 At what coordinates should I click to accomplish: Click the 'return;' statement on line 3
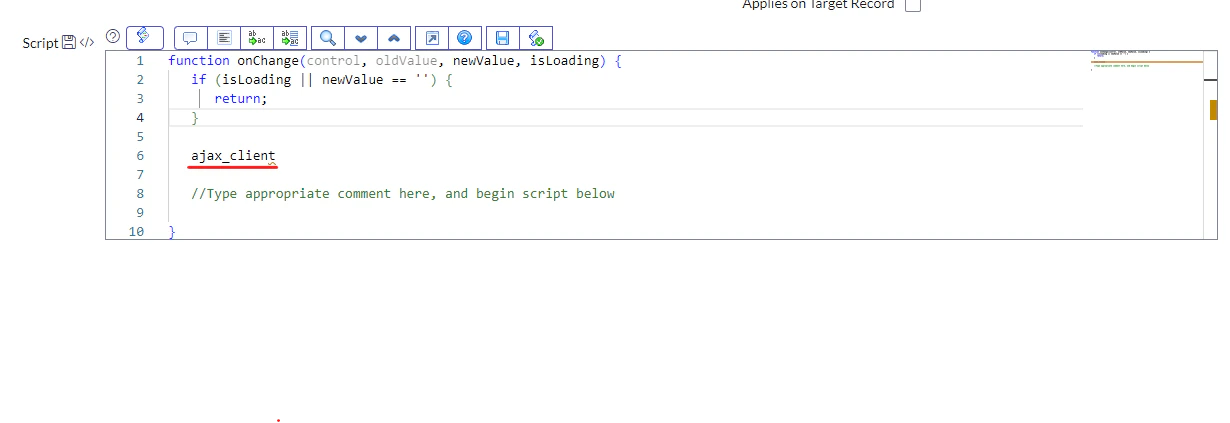(241, 99)
